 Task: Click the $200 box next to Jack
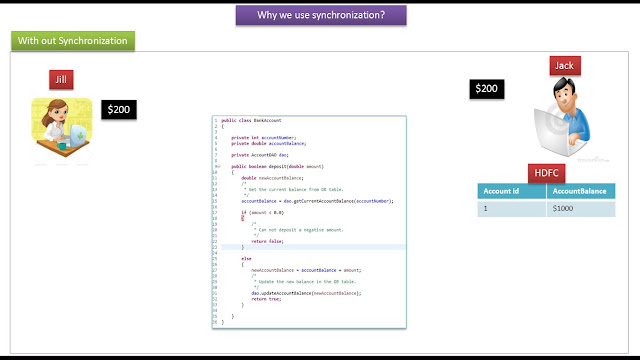pyautogui.click(x=487, y=89)
